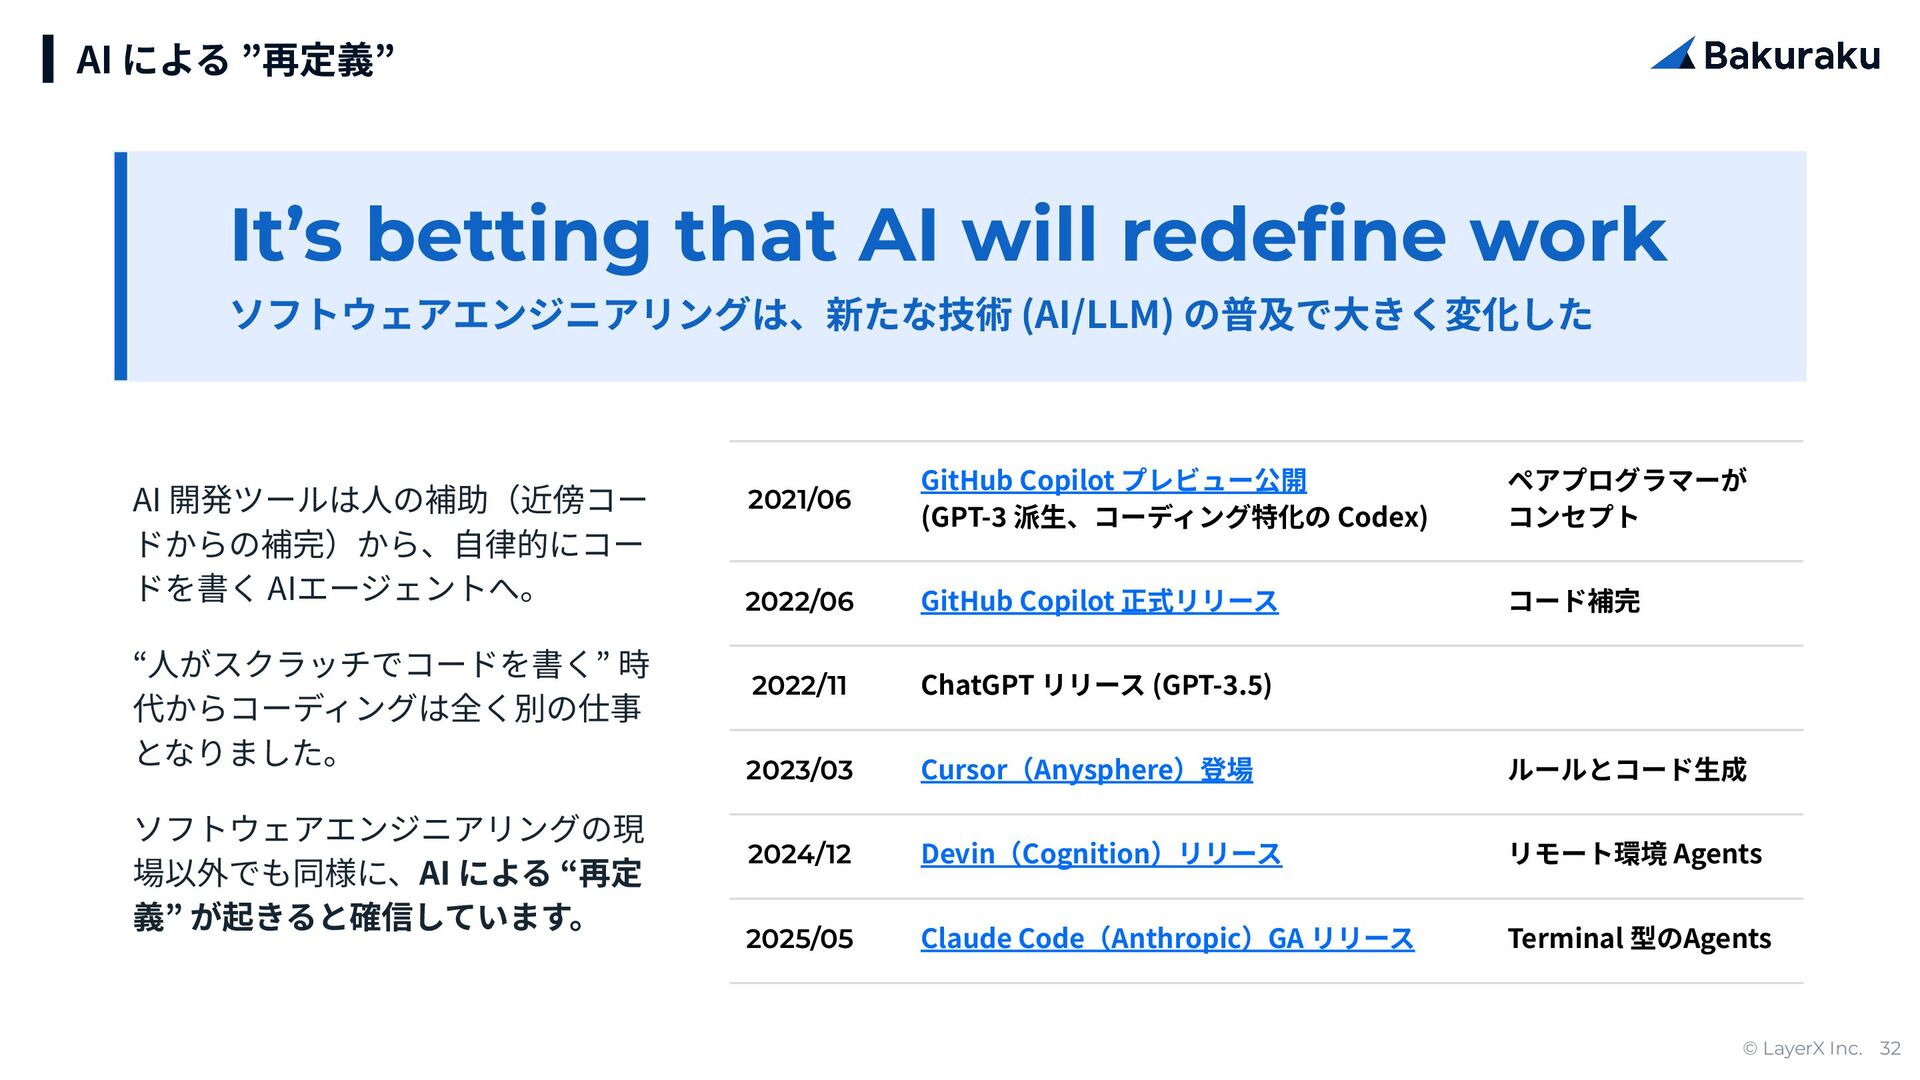The image size is (1920, 1080).
Task: Click the Japanese subtitle under the headline
Action: tap(910, 315)
